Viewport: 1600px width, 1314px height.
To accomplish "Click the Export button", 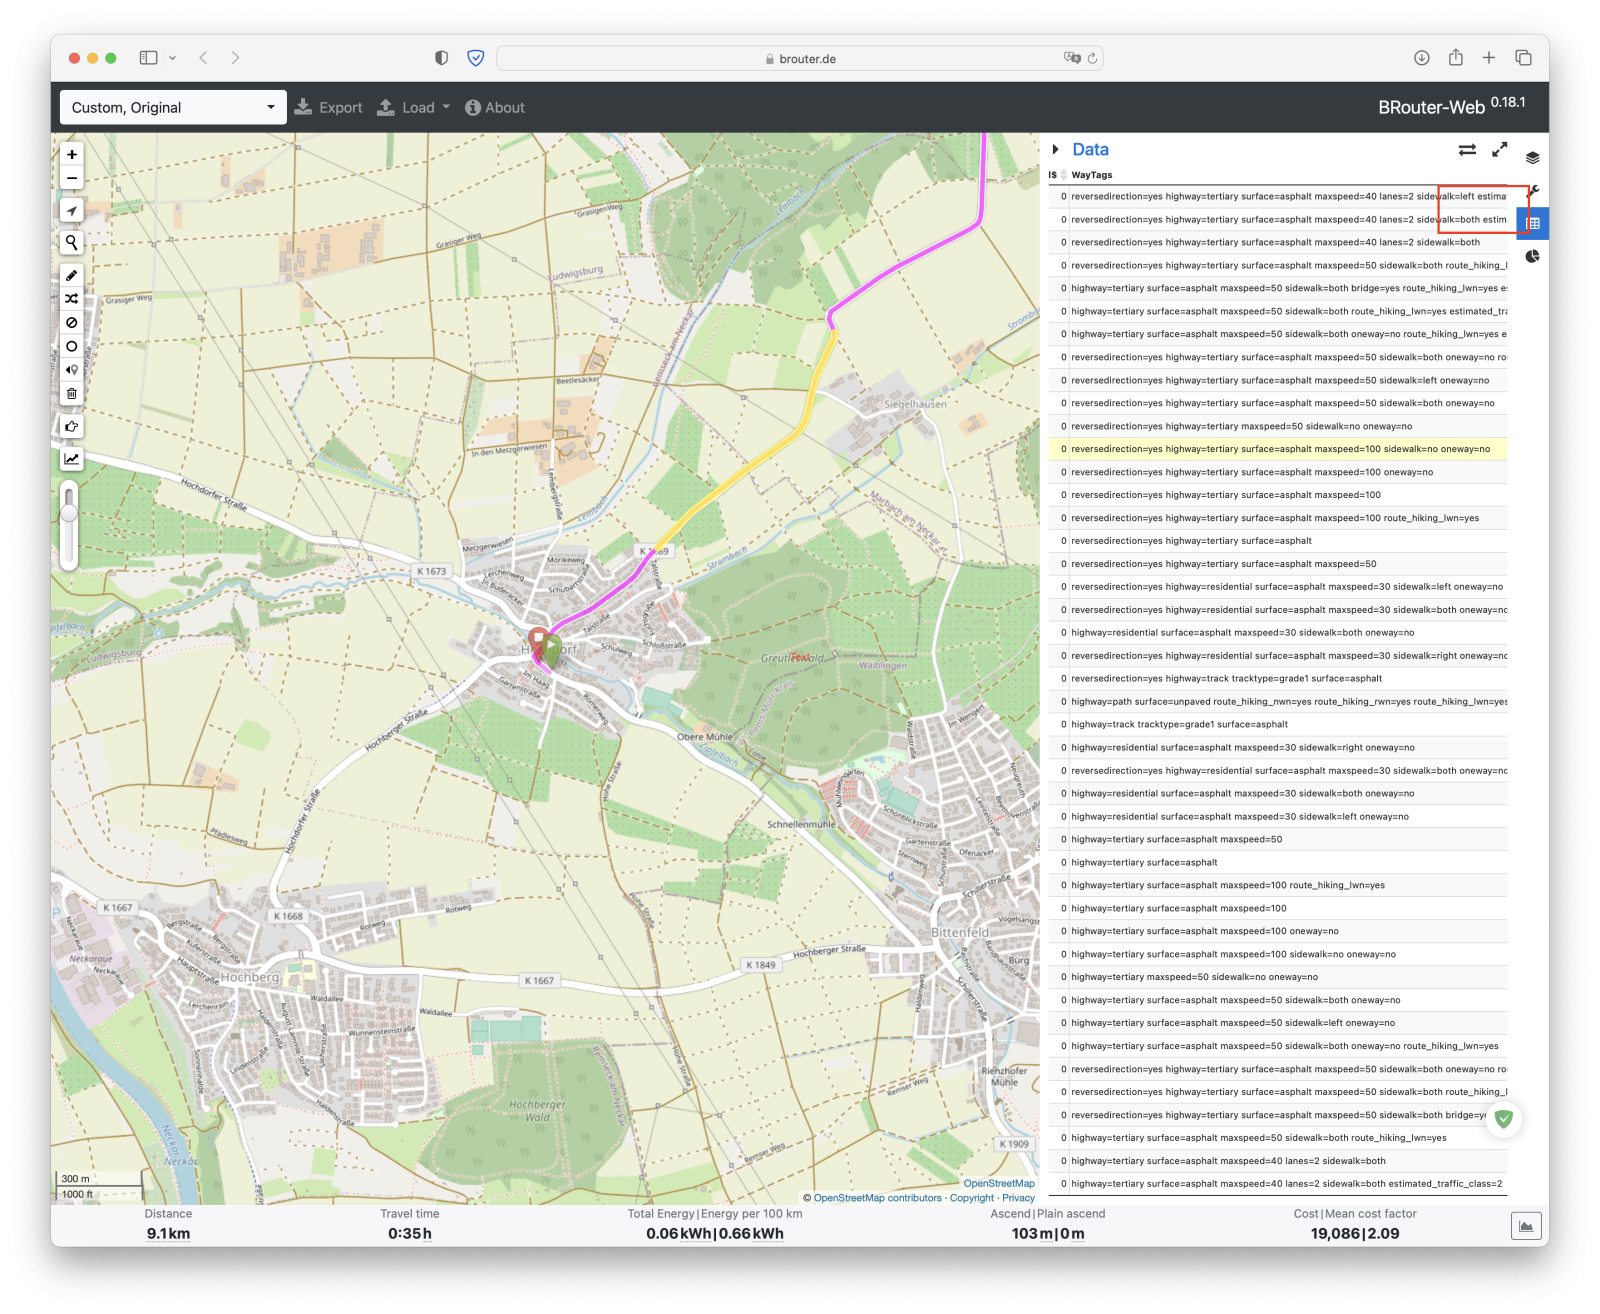I will (328, 107).
